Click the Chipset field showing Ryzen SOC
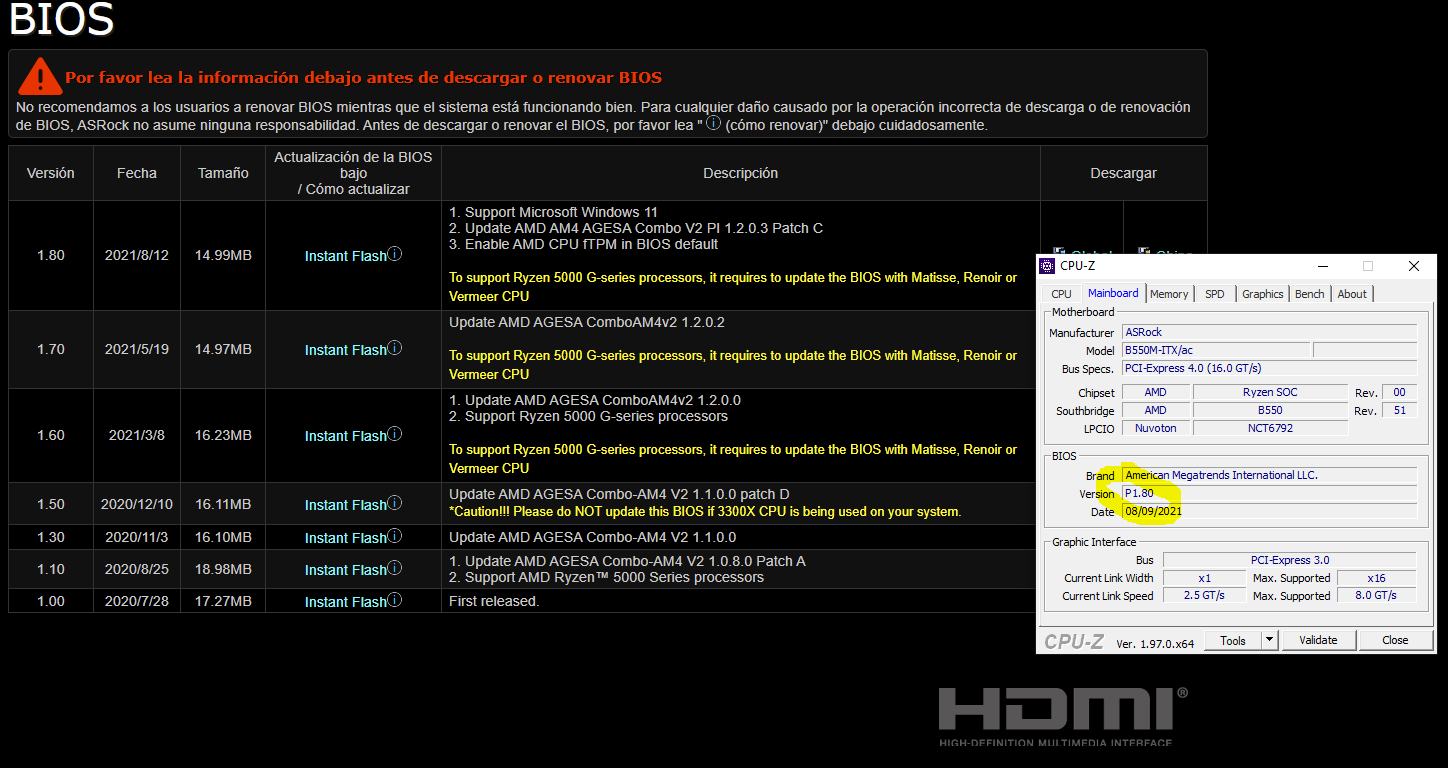Image resolution: width=1448 pixels, height=768 pixels. (1270, 392)
